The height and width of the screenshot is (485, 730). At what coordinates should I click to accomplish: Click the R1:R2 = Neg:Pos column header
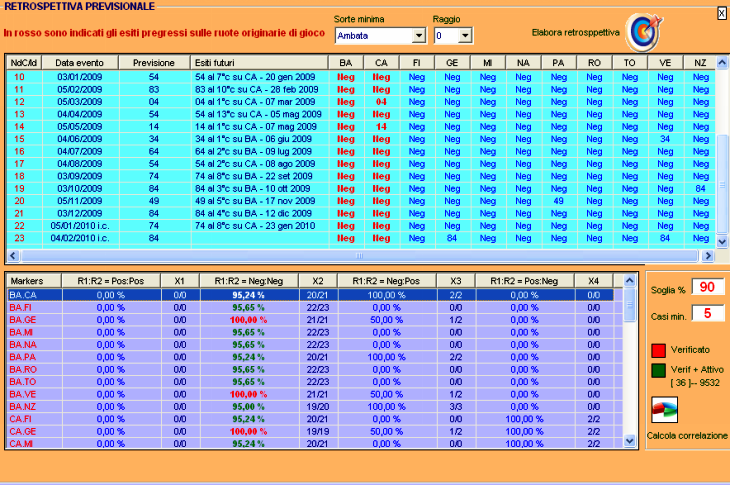[x=386, y=281]
